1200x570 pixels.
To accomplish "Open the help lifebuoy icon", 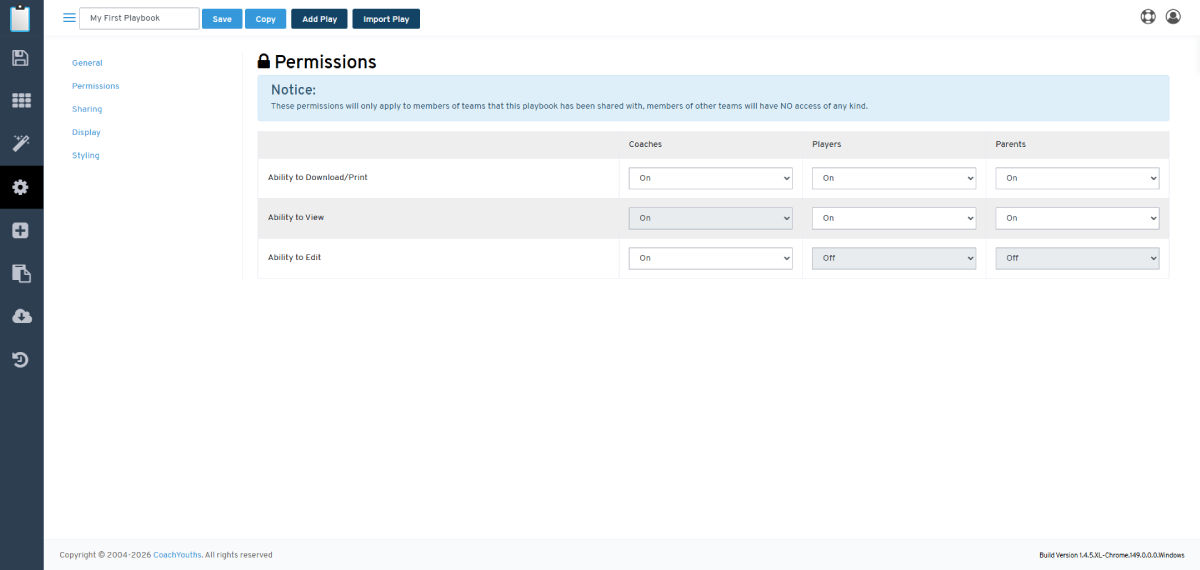I will coord(1148,17).
